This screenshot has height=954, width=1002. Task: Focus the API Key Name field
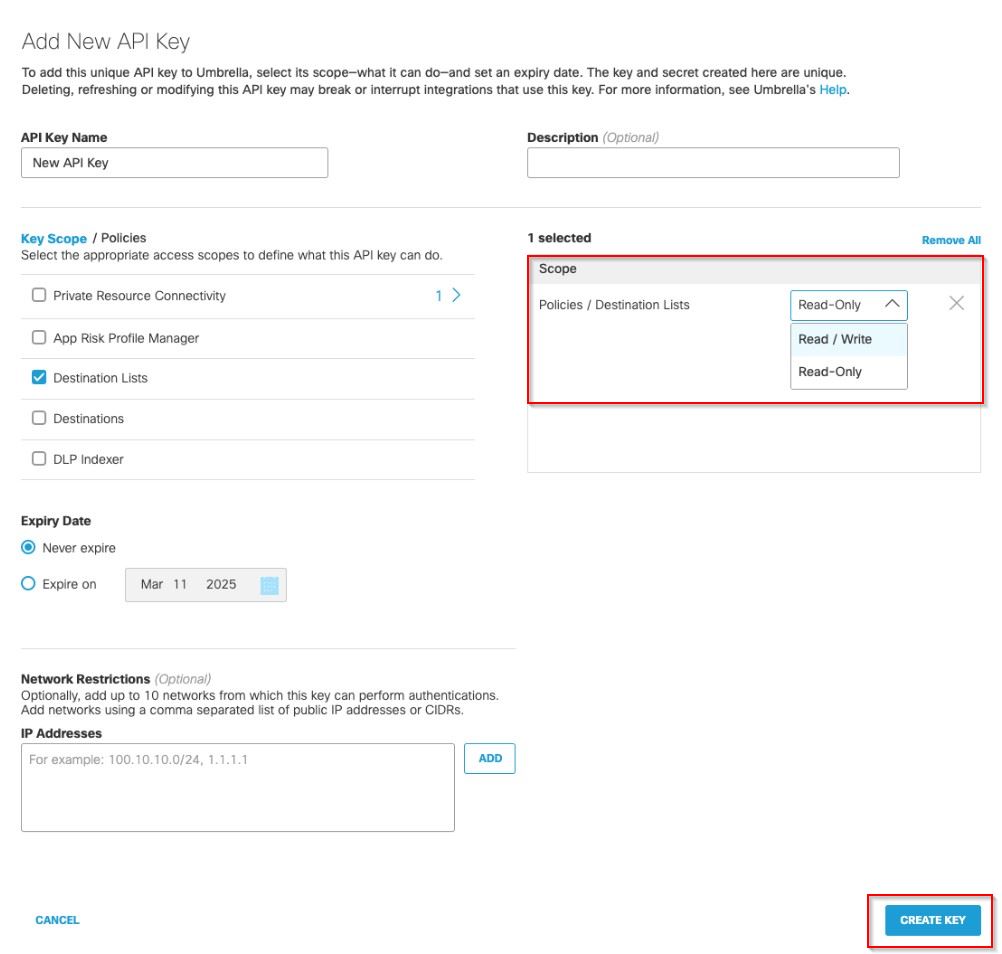174,163
